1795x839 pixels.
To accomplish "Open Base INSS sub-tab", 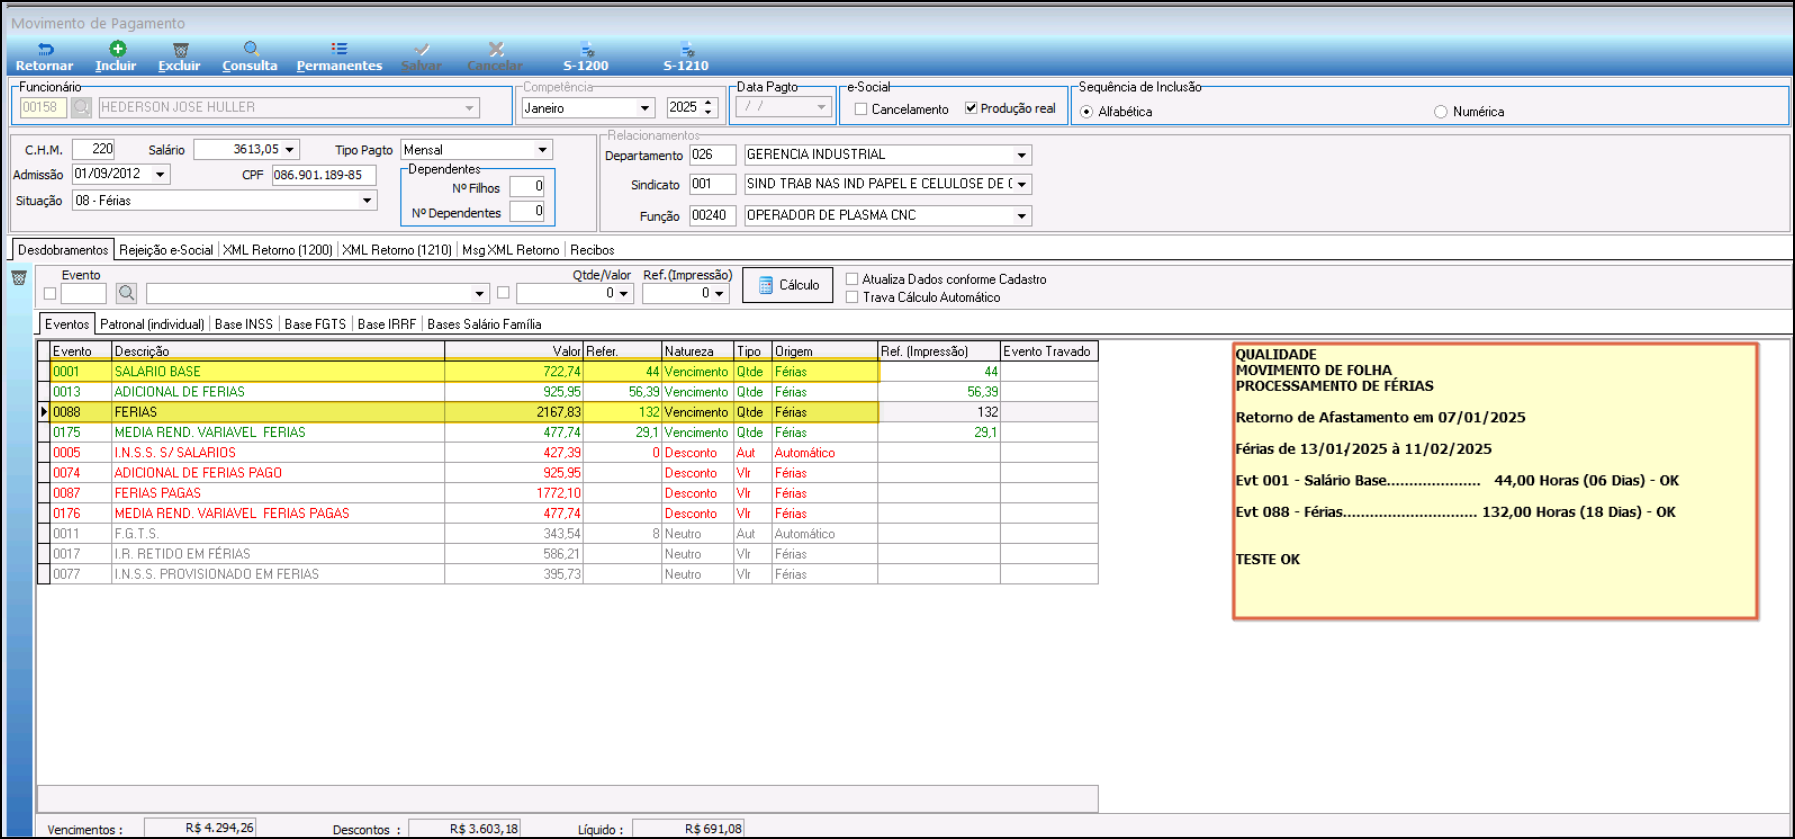I will pyautogui.click(x=244, y=324).
